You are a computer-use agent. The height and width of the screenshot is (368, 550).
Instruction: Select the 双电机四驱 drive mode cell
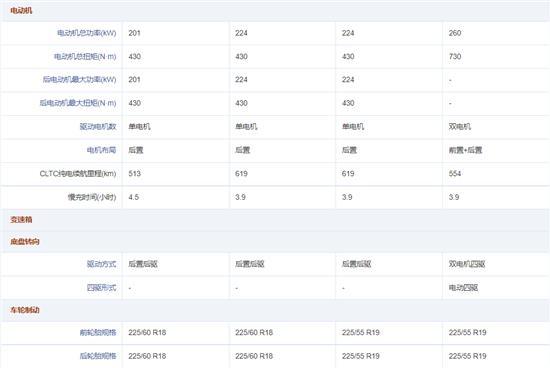(x=467, y=264)
